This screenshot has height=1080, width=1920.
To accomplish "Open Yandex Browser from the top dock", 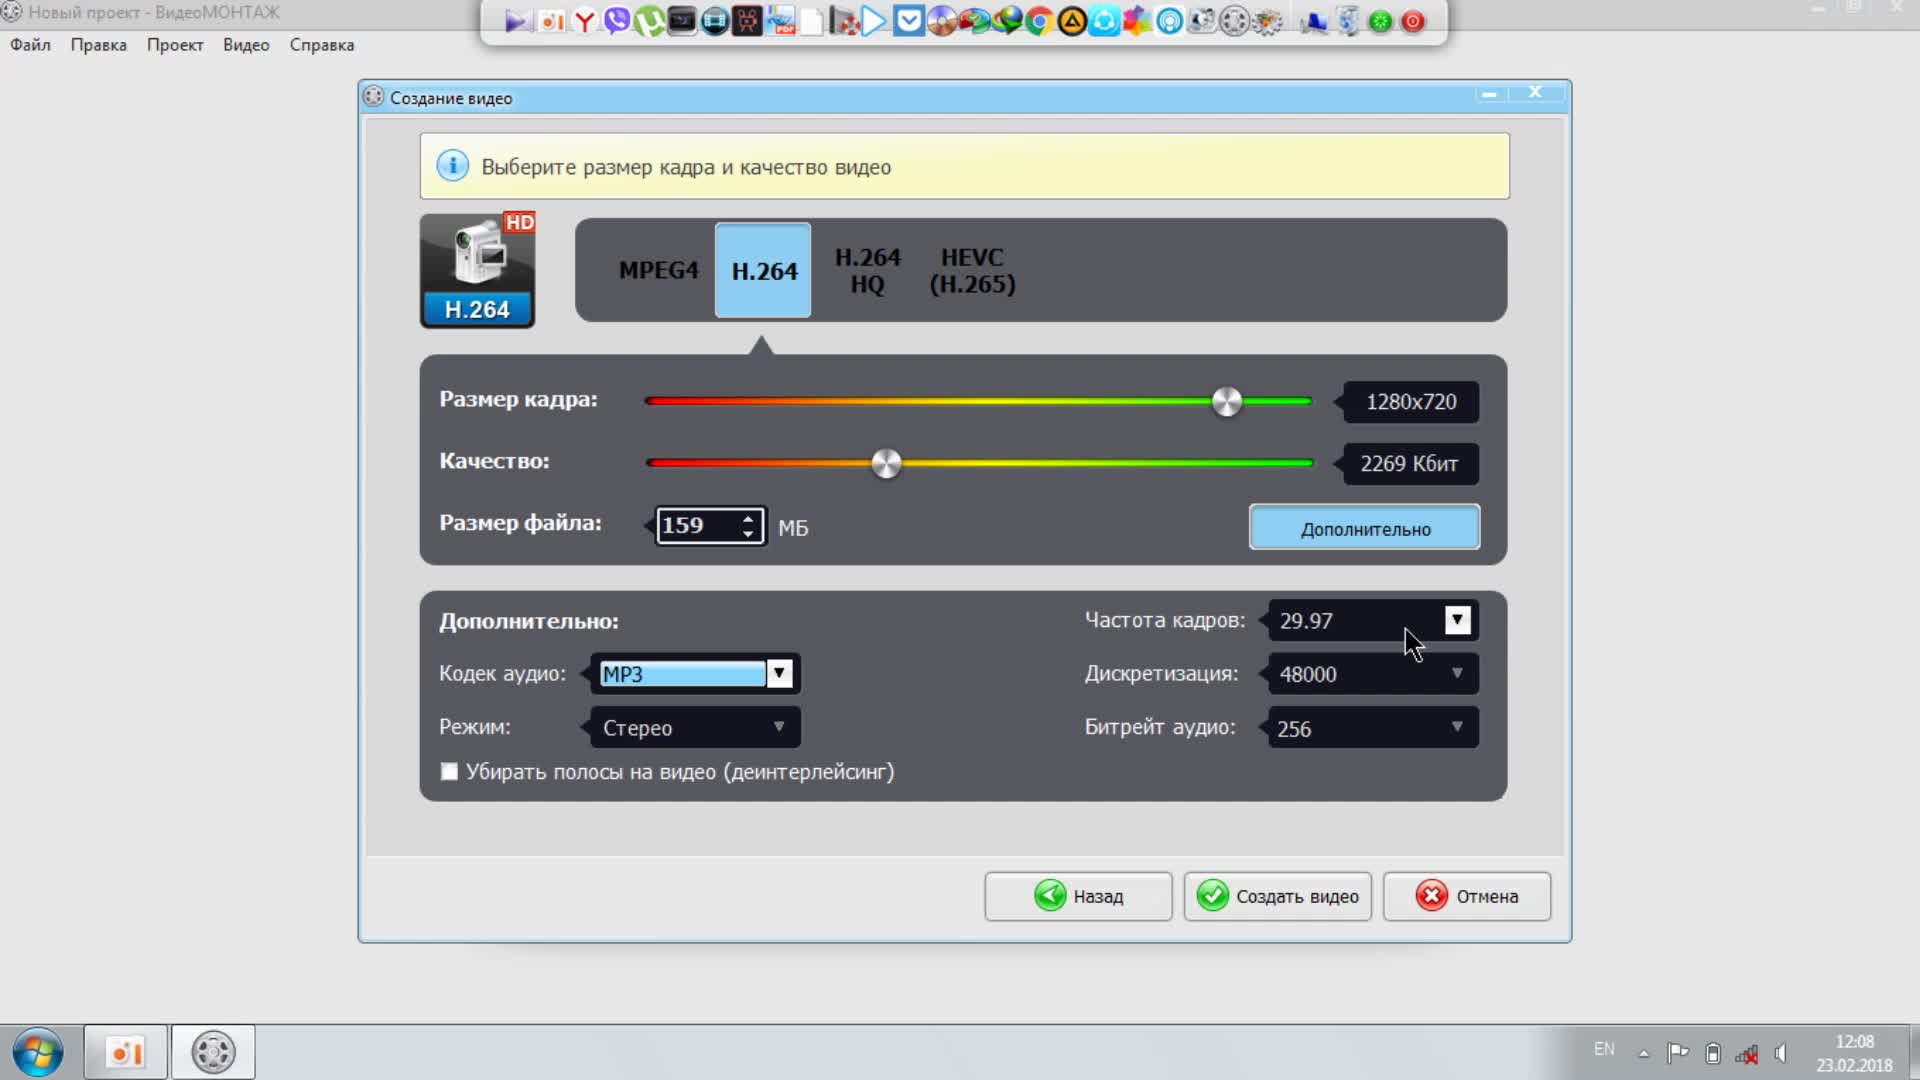I will pos(584,21).
